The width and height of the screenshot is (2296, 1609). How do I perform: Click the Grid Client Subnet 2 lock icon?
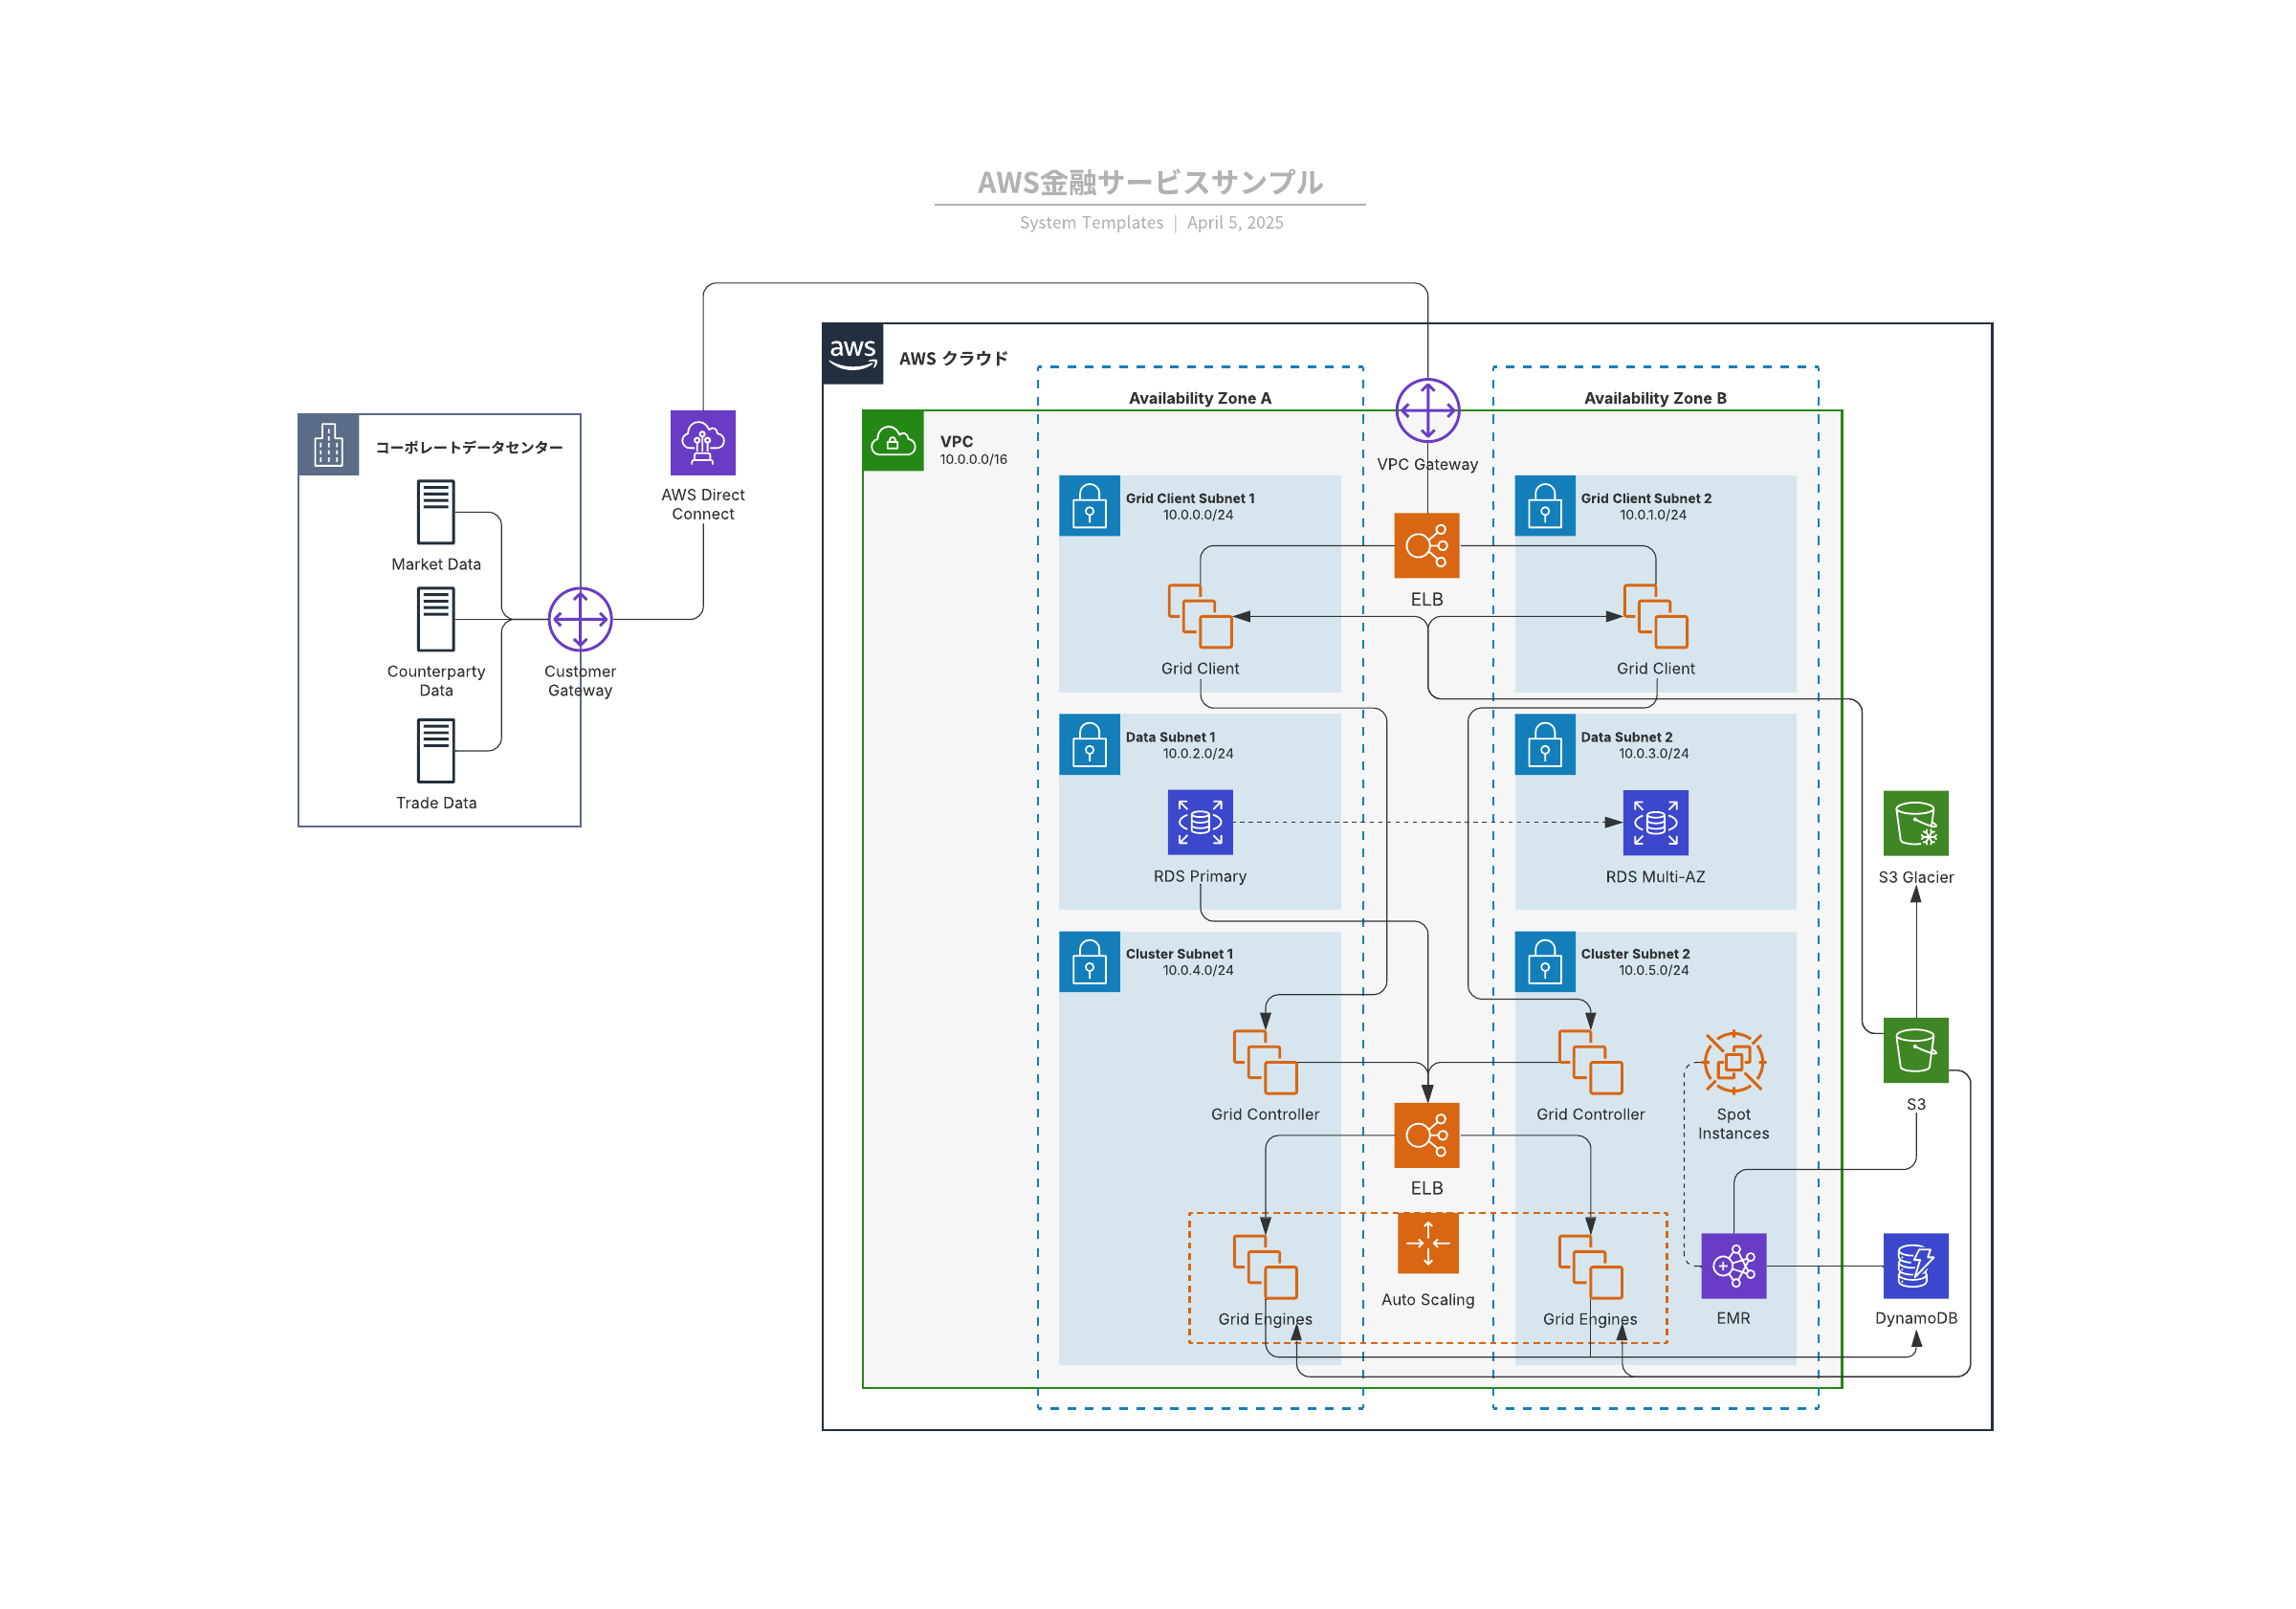[x=1544, y=506]
